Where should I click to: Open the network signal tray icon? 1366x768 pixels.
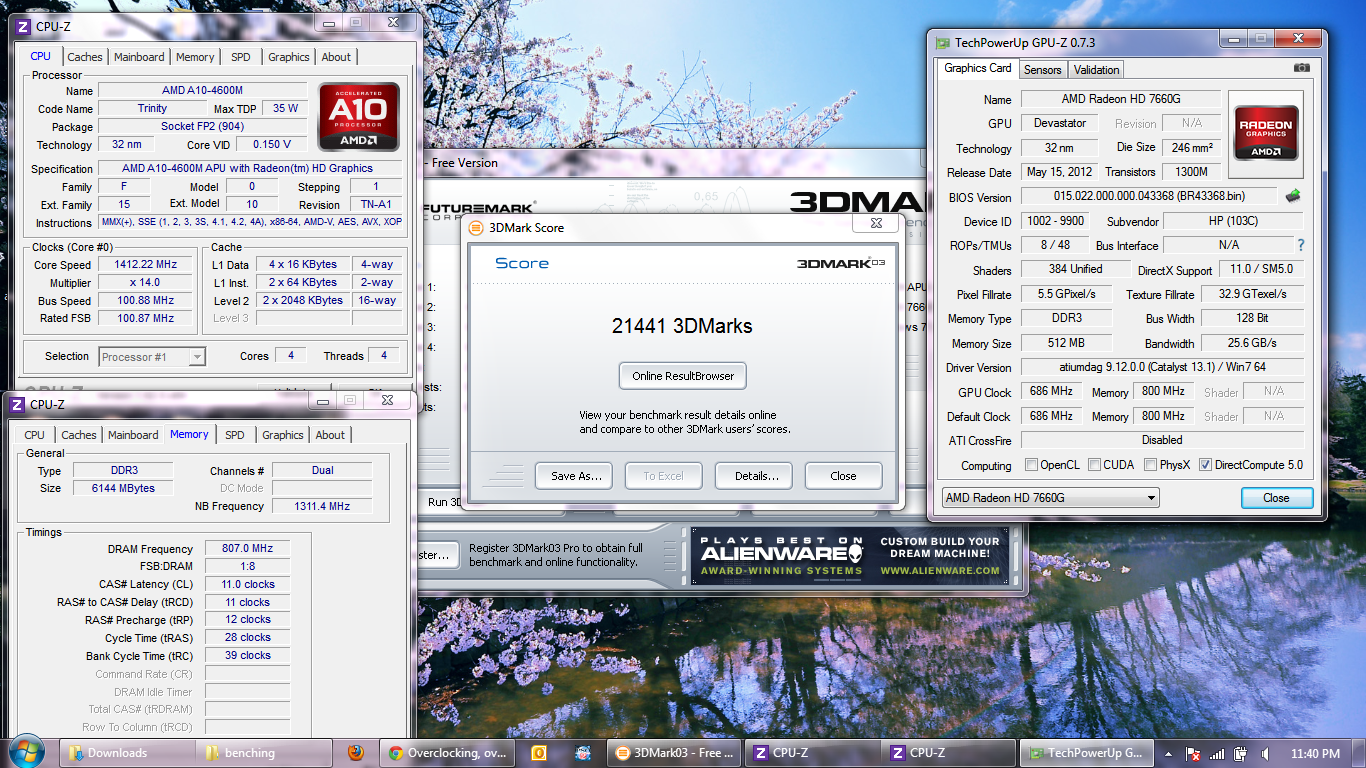point(1217,754)
